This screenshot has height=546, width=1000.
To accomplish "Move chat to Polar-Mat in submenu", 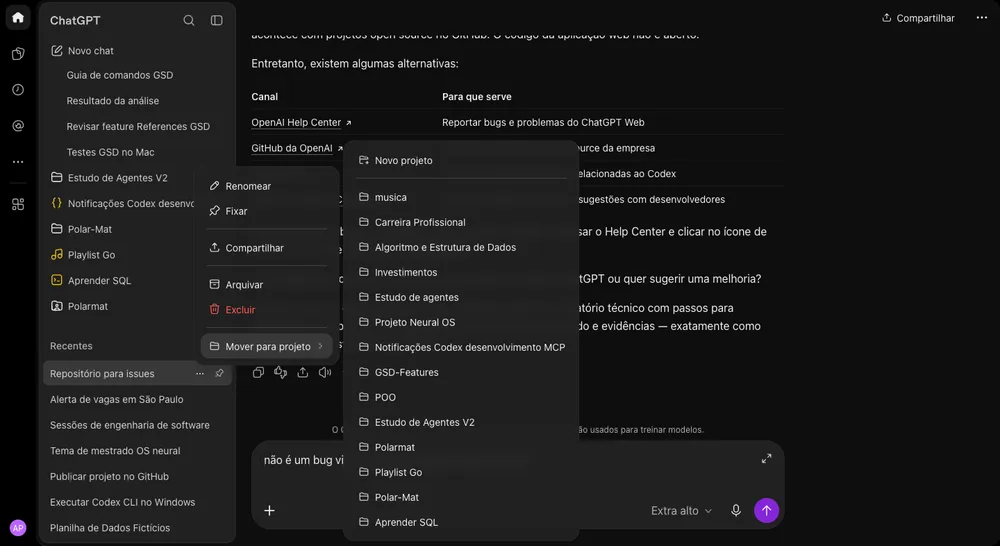I will pyautogui.click(x=460, y=497).
